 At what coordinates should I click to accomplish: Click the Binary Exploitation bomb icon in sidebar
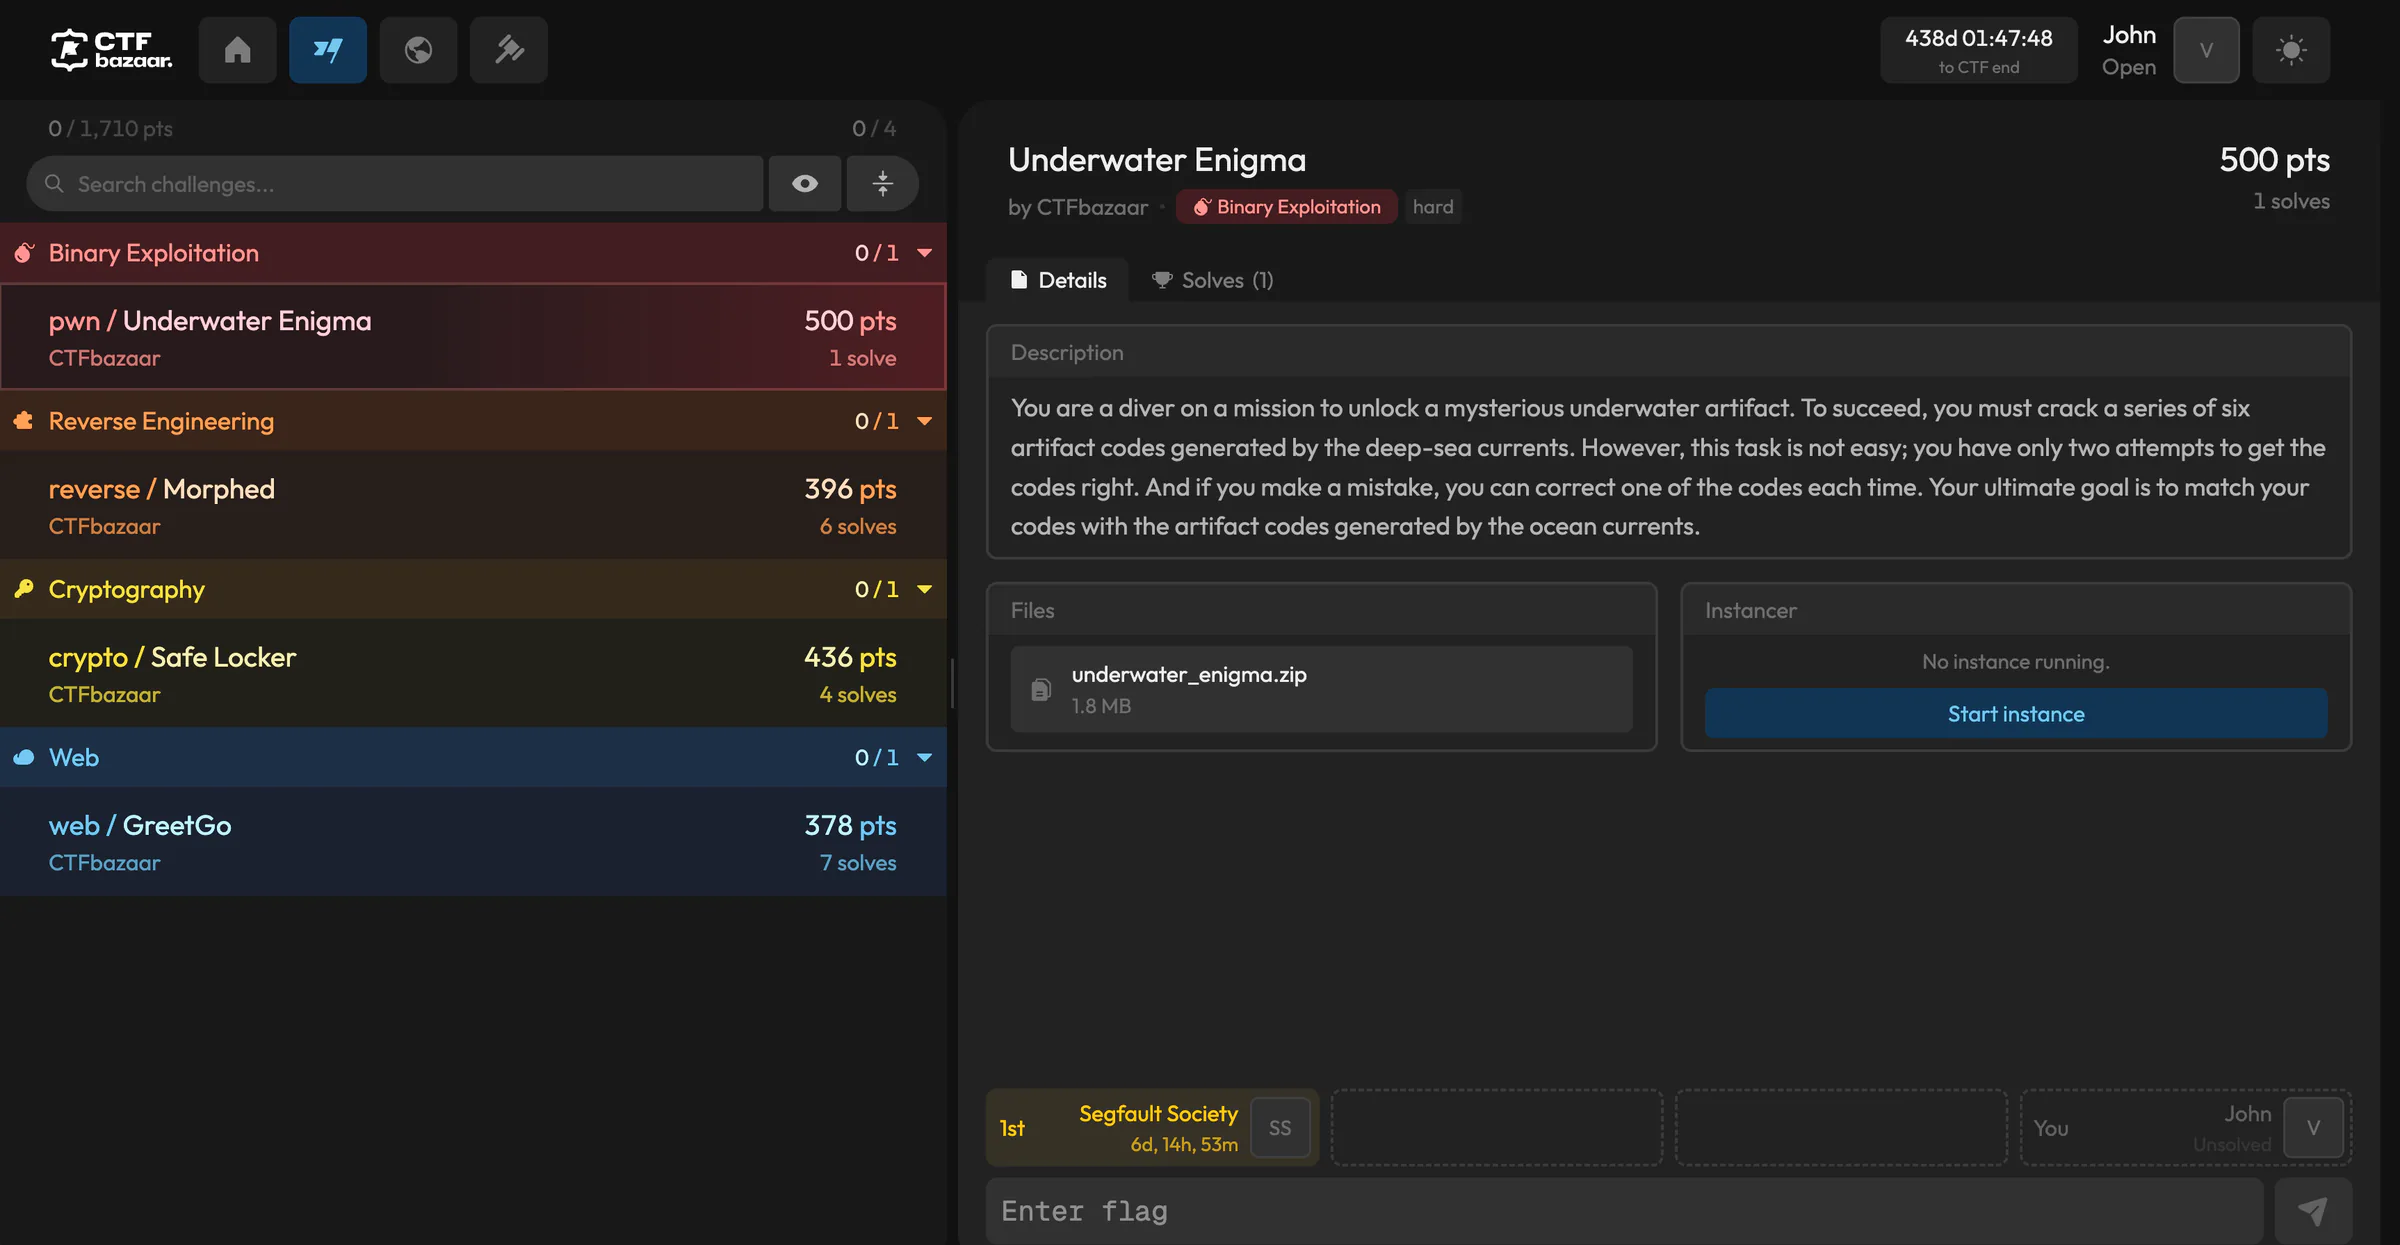[x=24, y=253]
